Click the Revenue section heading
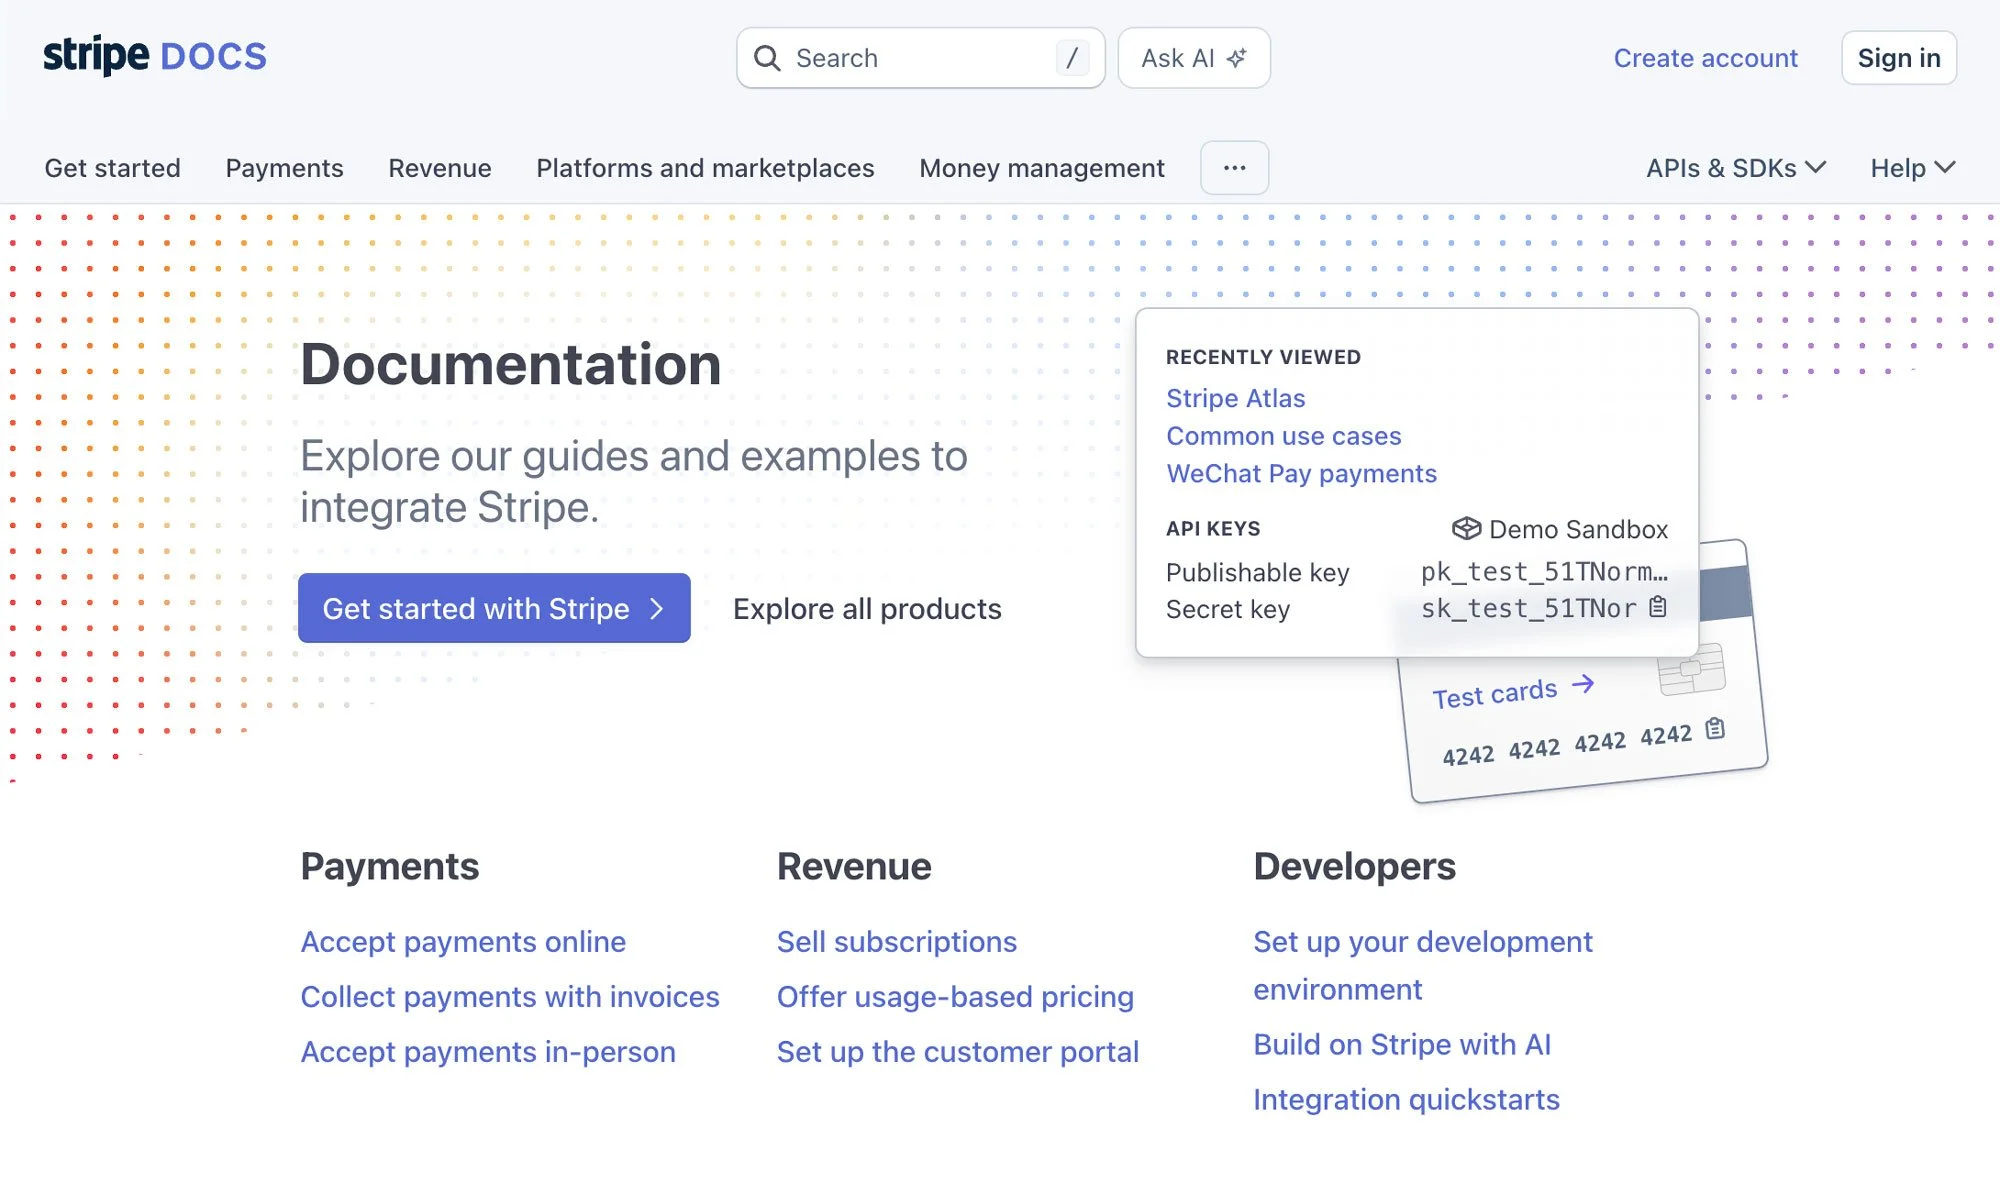Image resolution: width=2000 pixels, height=1194 pixels. (x=854, y=866)
